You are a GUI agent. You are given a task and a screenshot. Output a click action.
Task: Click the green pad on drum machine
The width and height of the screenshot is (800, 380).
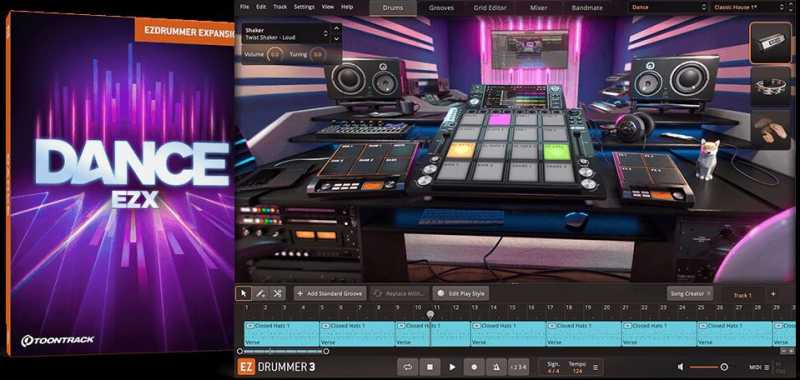click(557, 151)
